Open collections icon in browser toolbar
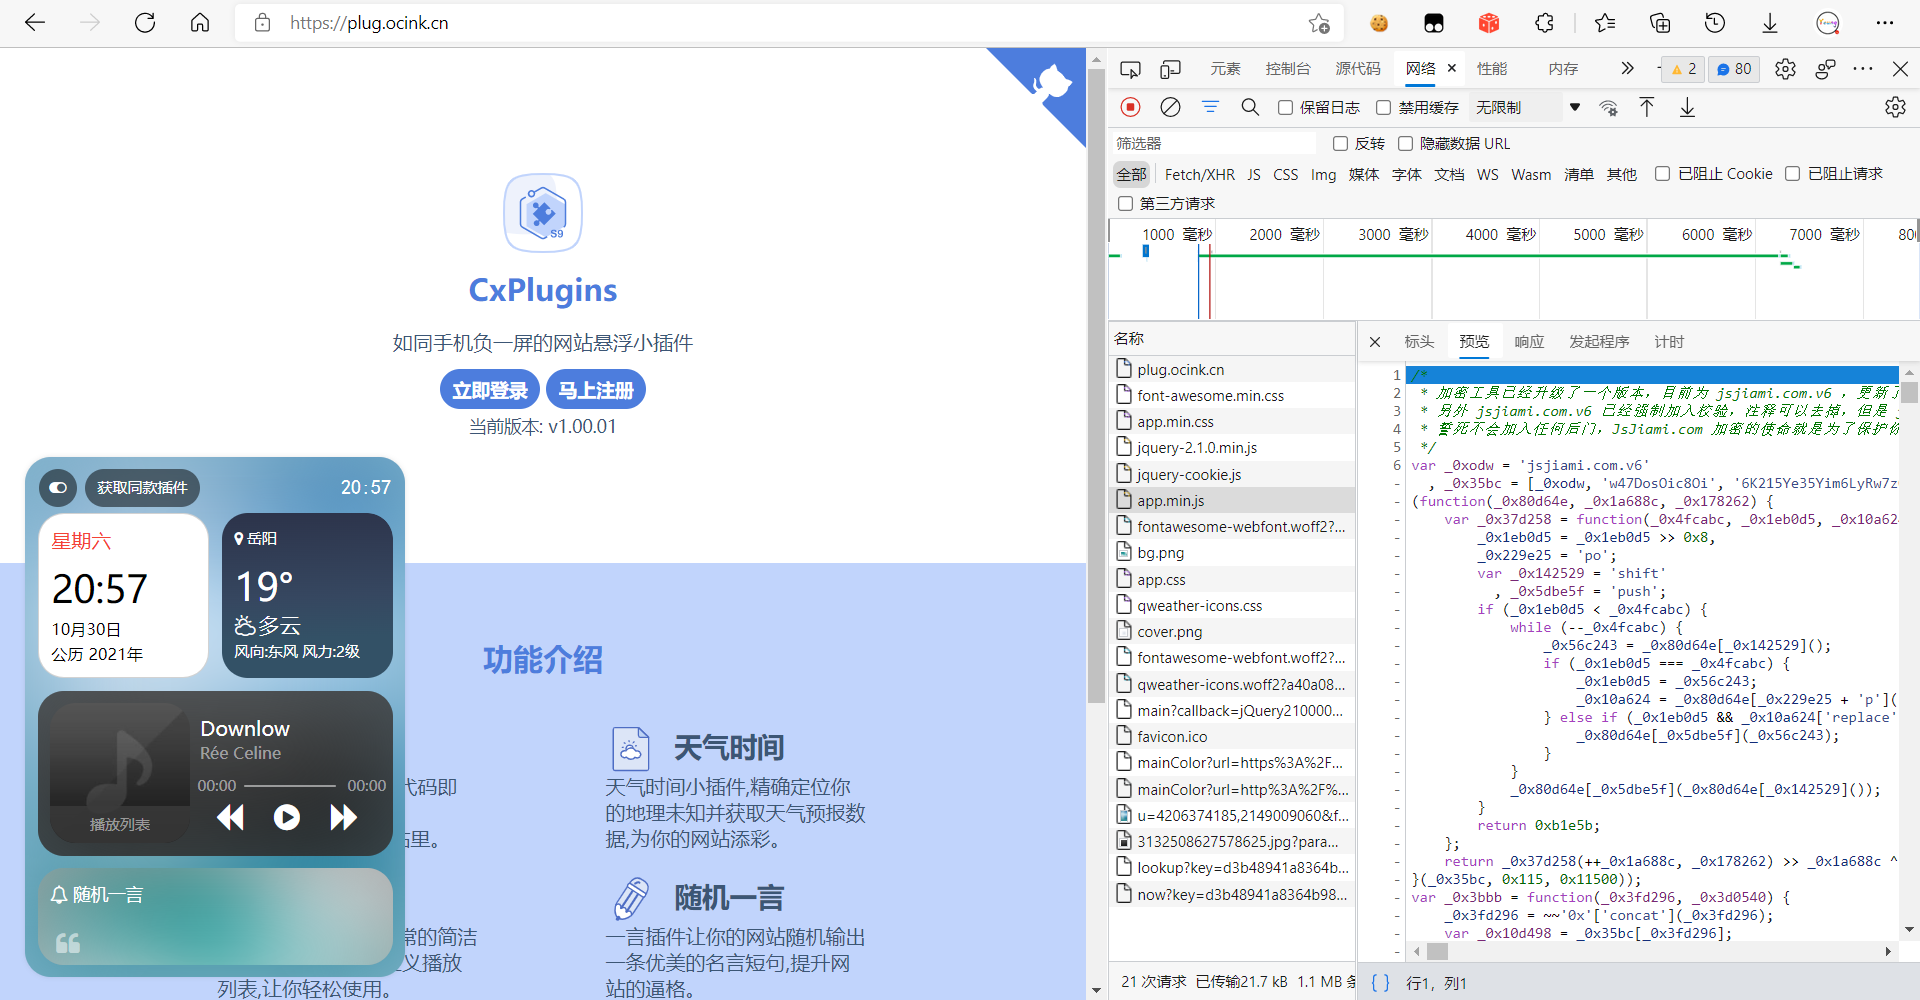 1660,23
